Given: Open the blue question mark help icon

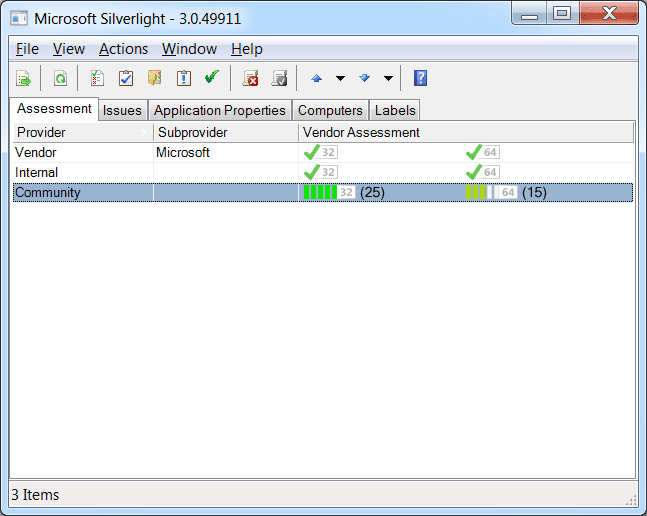Looking at the screenshot, I should point(420,78).
